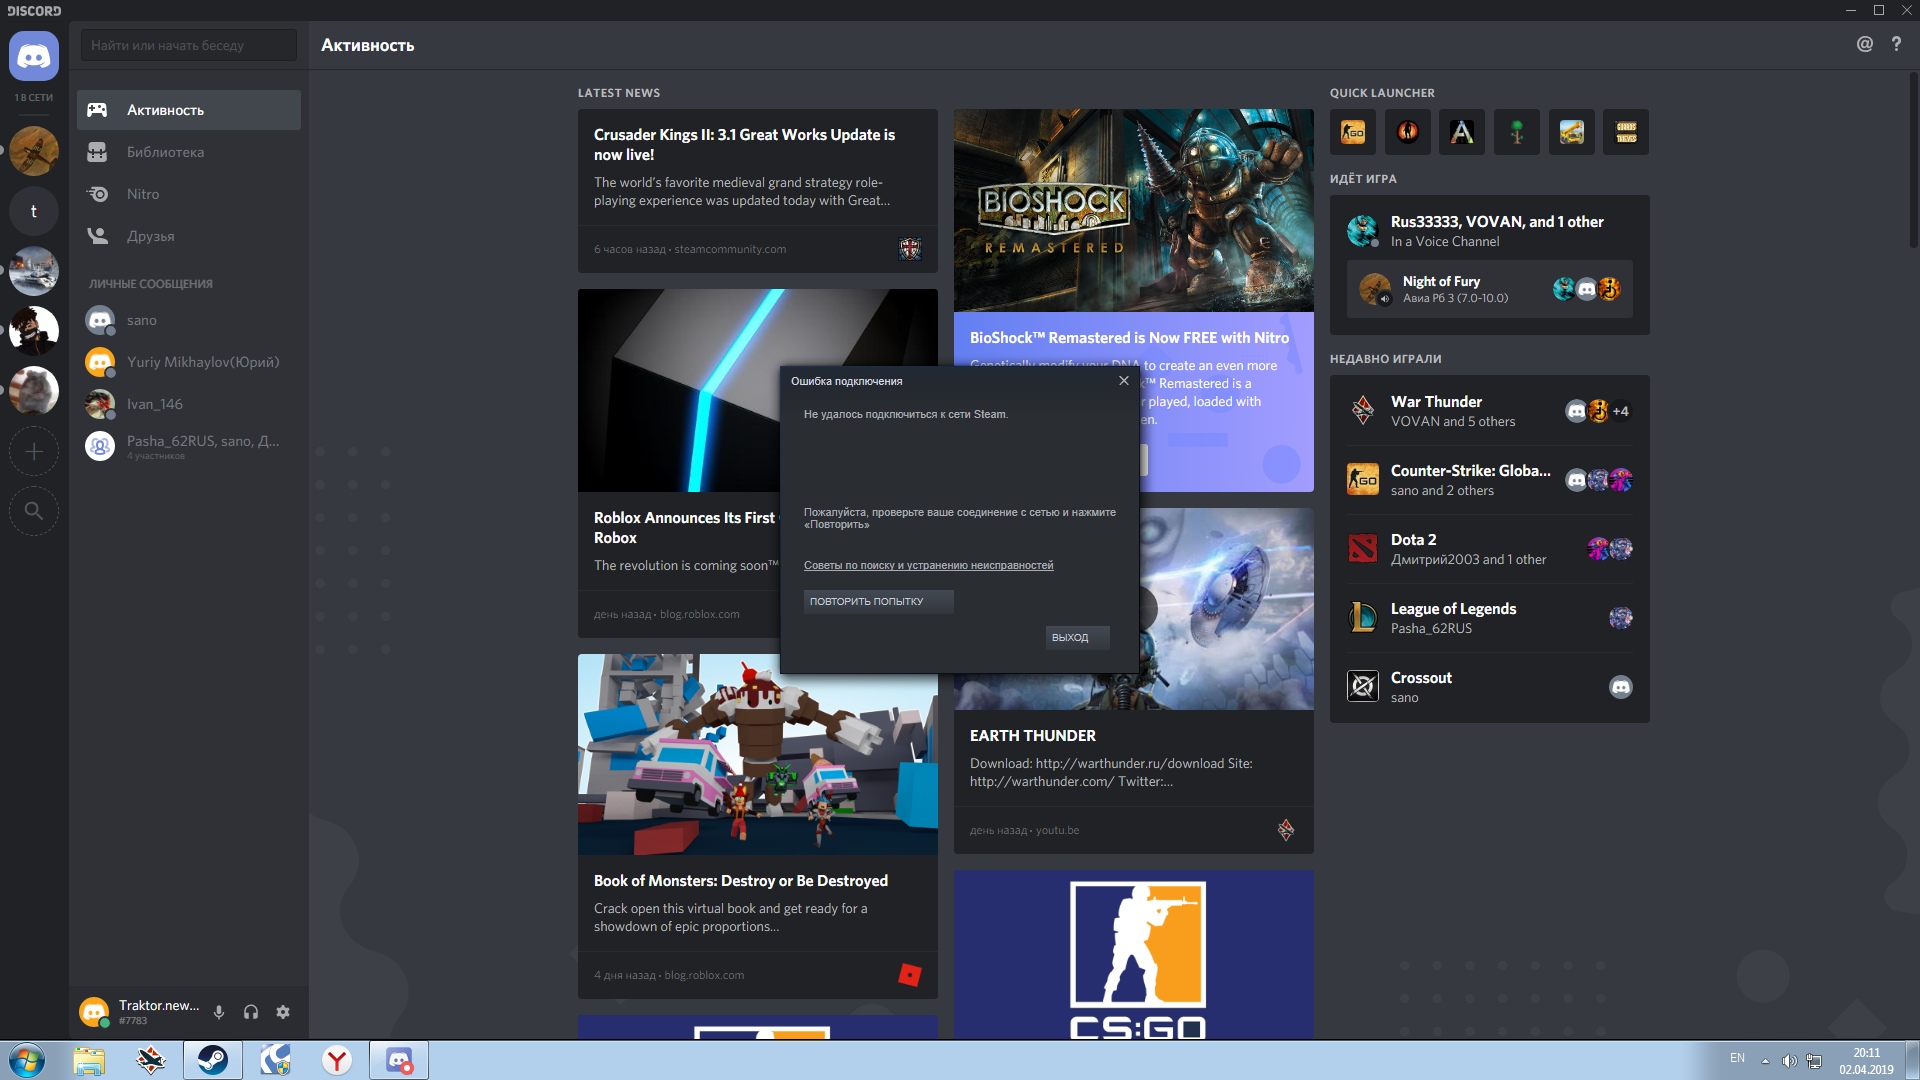Click the EN language indicator

point(1738,1058)
